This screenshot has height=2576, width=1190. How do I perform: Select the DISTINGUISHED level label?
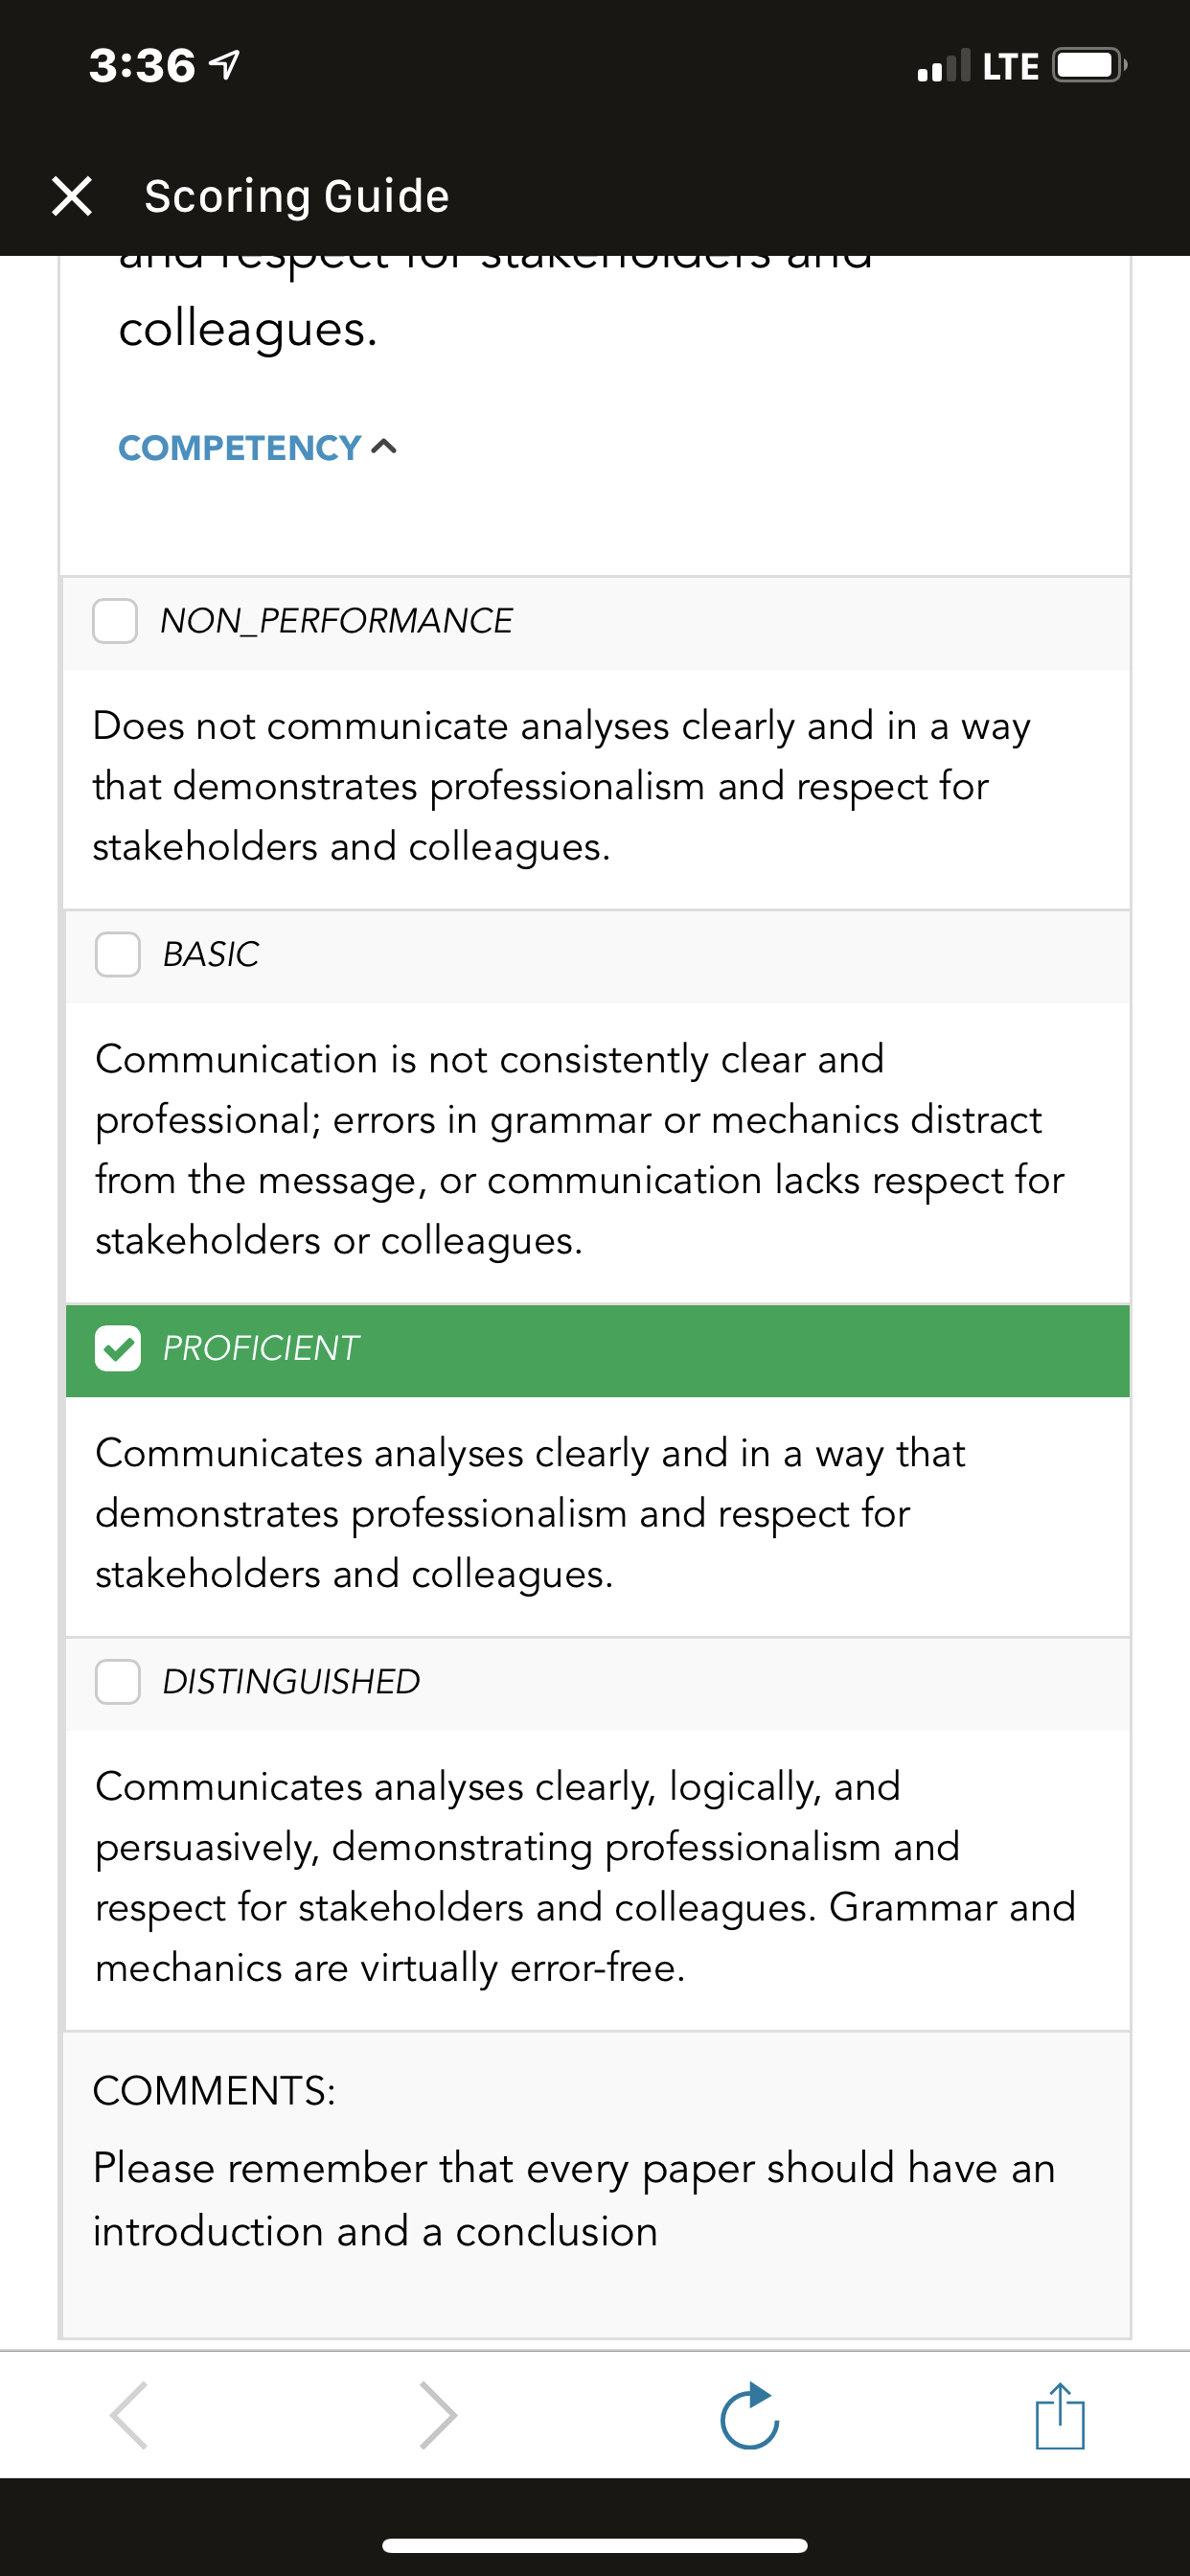click(x=291, y=1681)
